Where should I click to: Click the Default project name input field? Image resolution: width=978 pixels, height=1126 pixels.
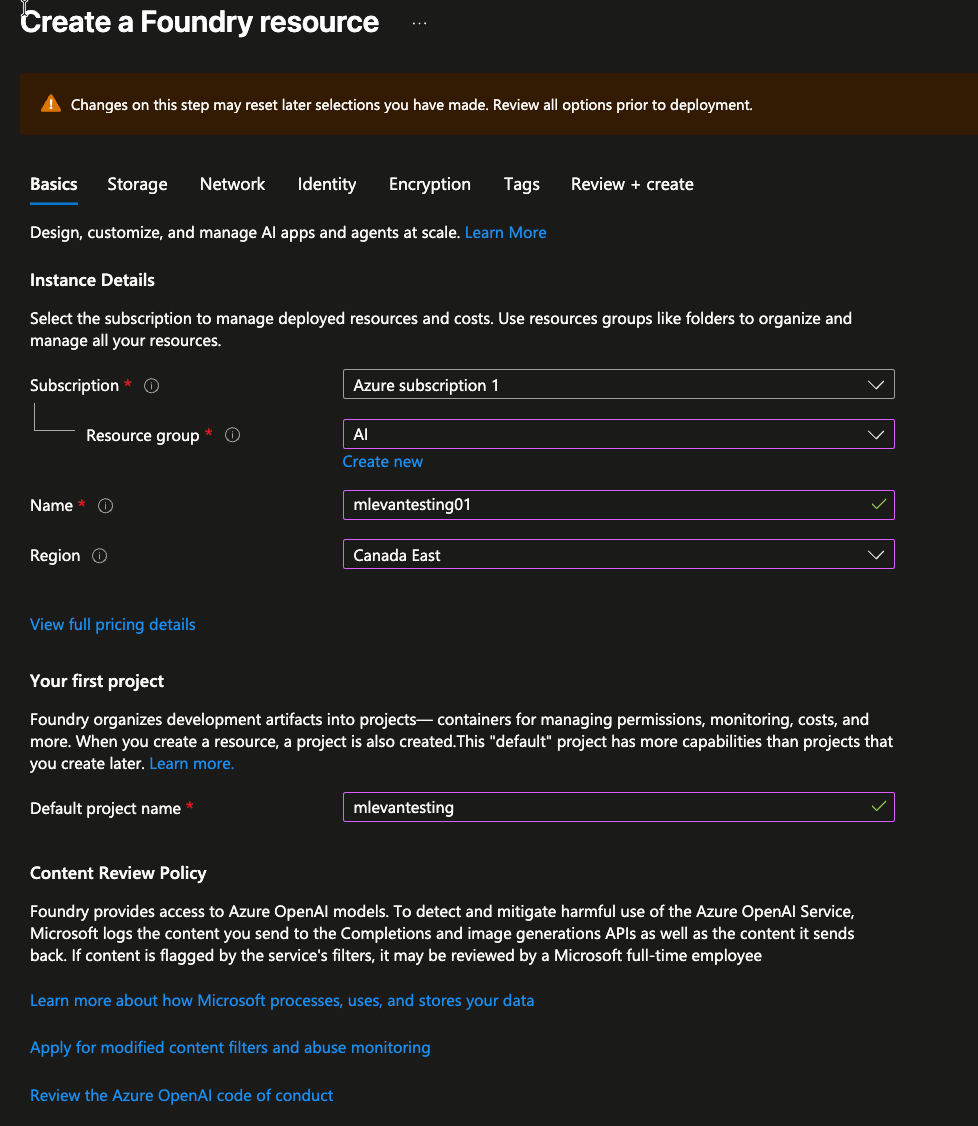coord(605,807)
